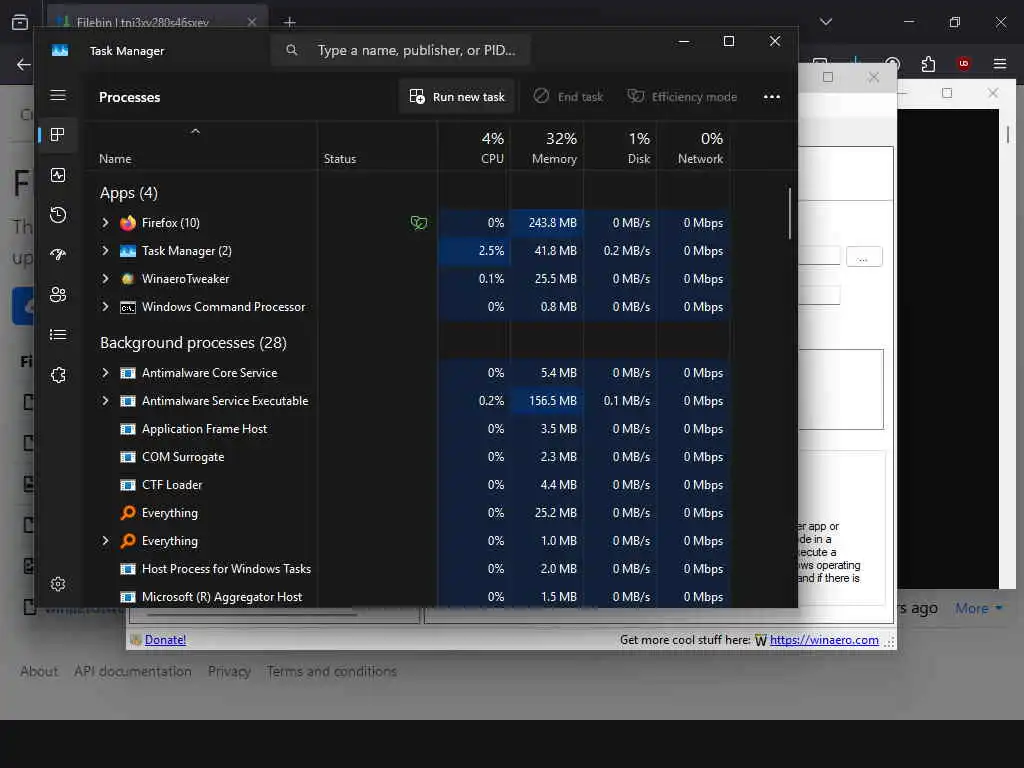Open the Services sidebar icon
This screenshot has height=768, width=1024.
point(58,375)
